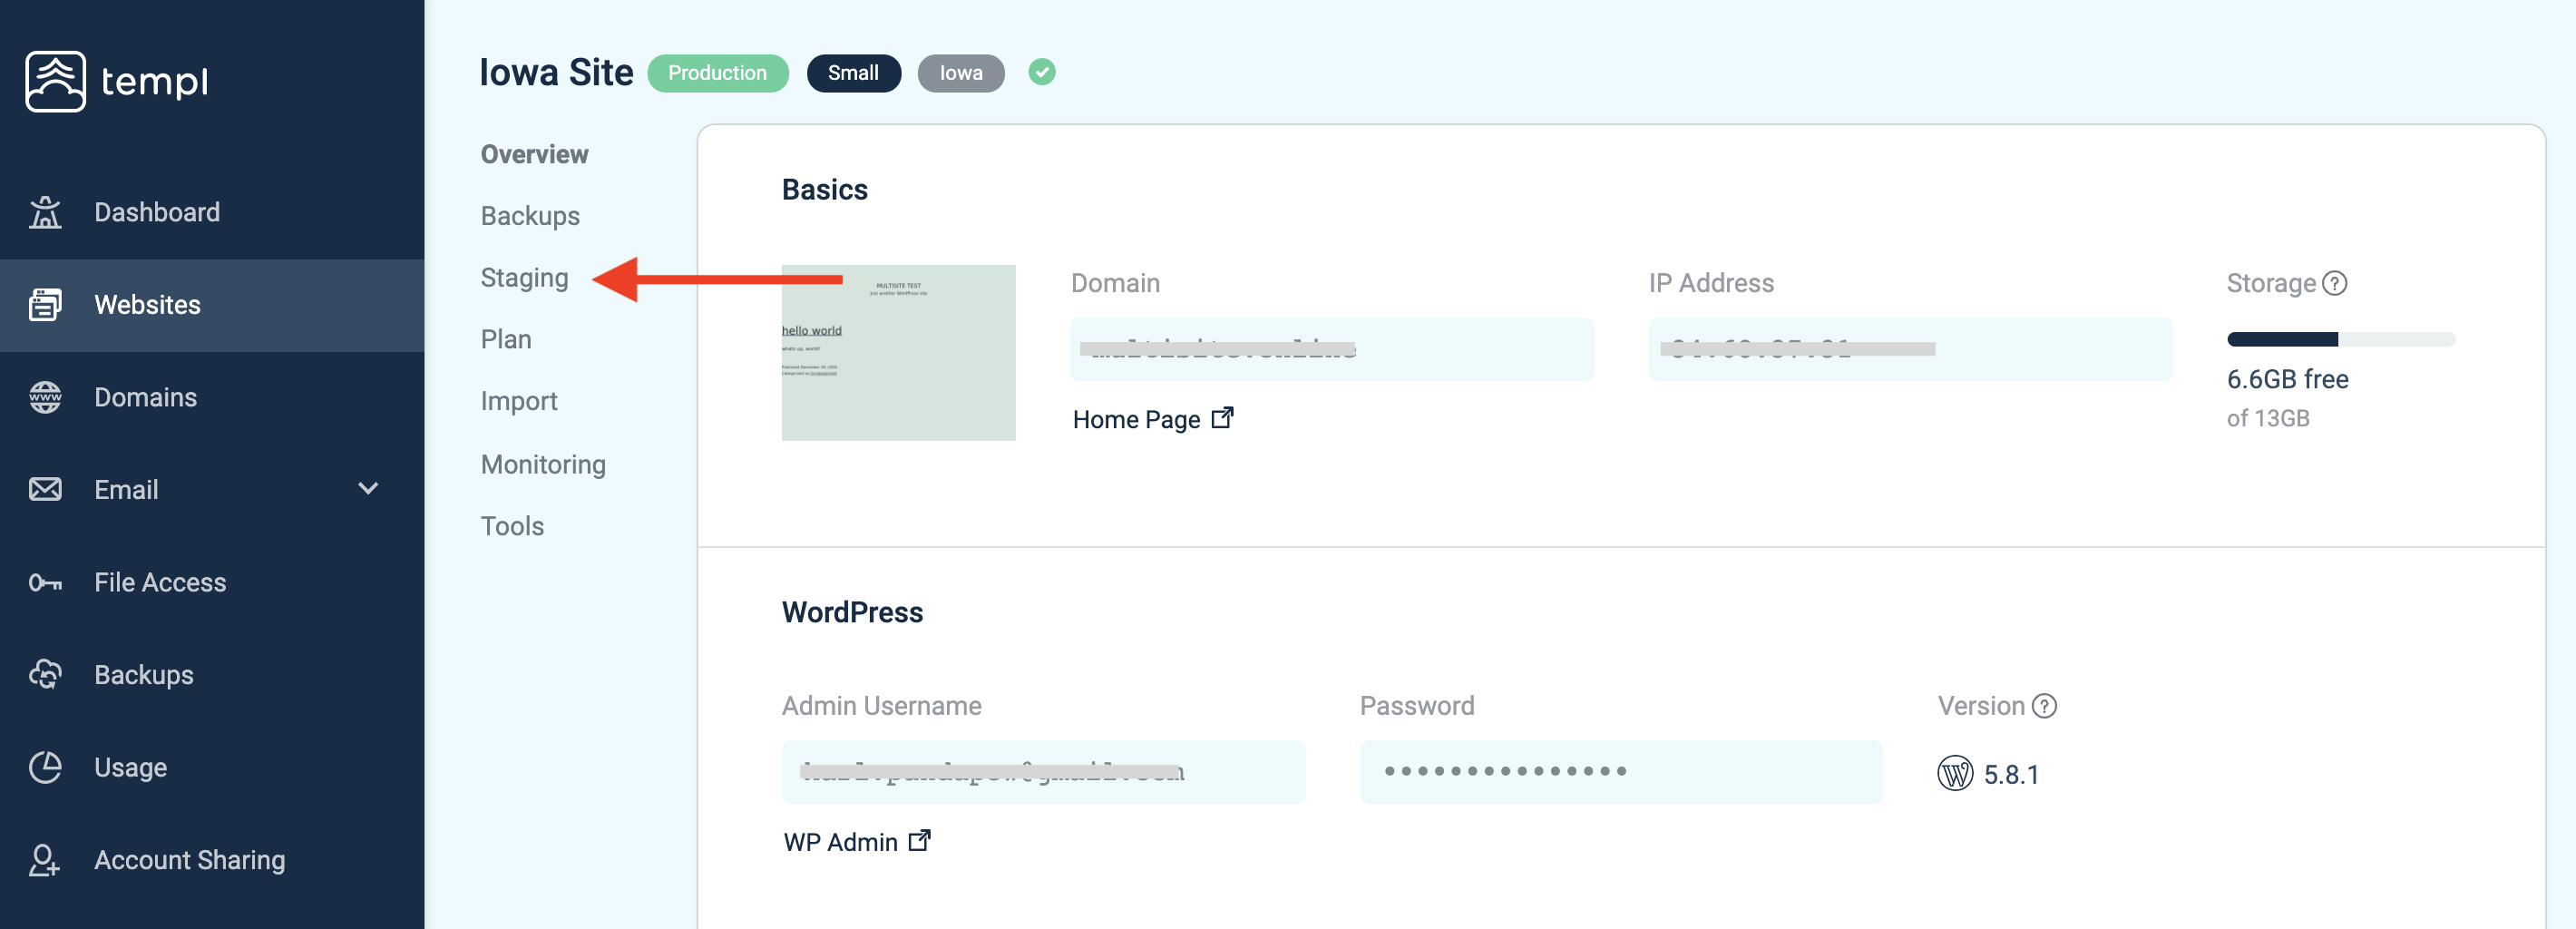Click the '6.6GB free' storage text

click(2287, 379)
